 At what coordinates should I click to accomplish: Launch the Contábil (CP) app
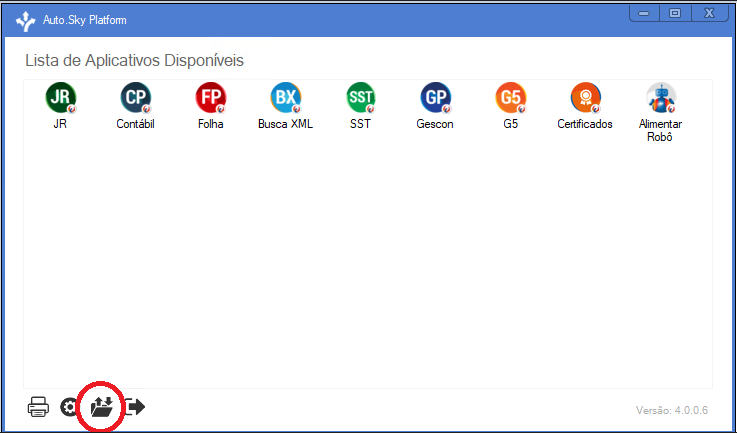135,98
